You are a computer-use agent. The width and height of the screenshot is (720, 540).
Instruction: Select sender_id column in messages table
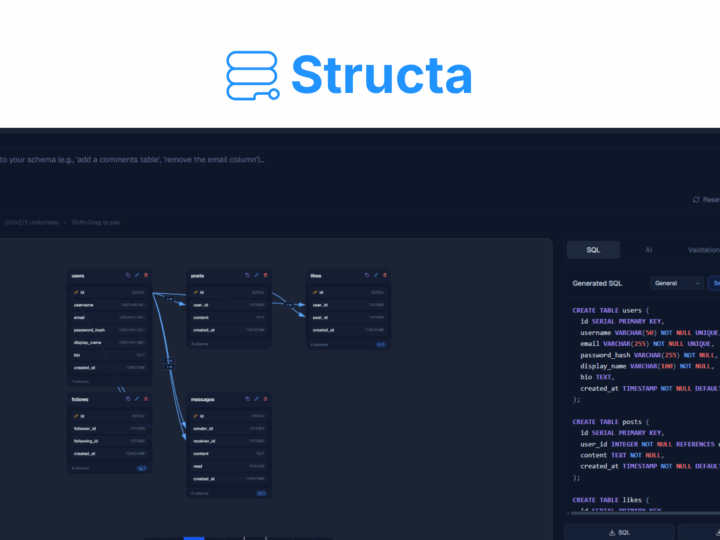pyautogui.click(x=229, y=428)
